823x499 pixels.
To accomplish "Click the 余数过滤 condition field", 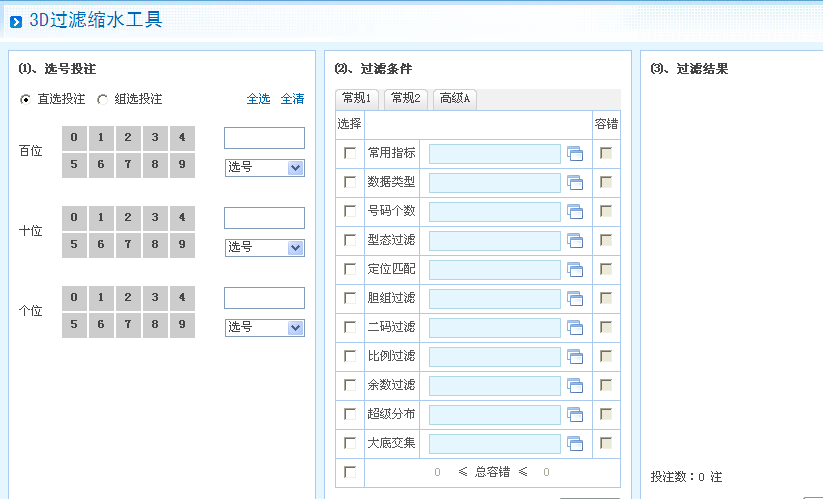I will pos(495,386).
